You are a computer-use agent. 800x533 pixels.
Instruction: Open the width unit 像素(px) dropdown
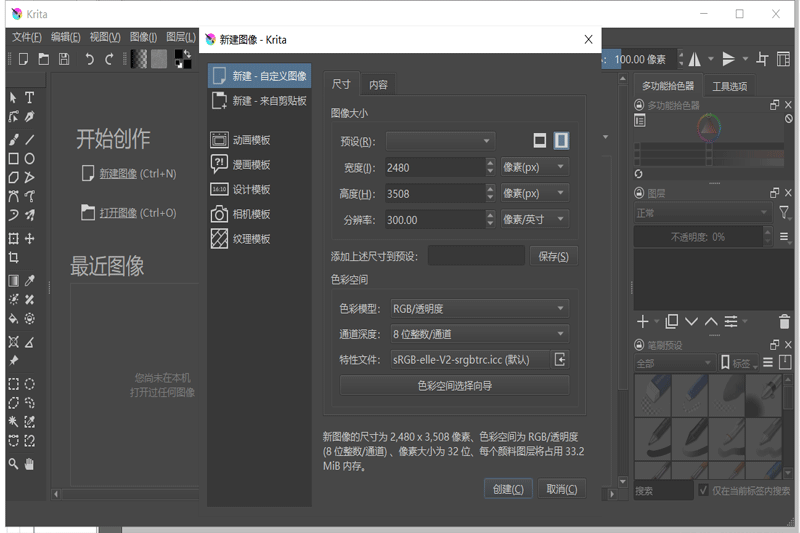[534, 167]
